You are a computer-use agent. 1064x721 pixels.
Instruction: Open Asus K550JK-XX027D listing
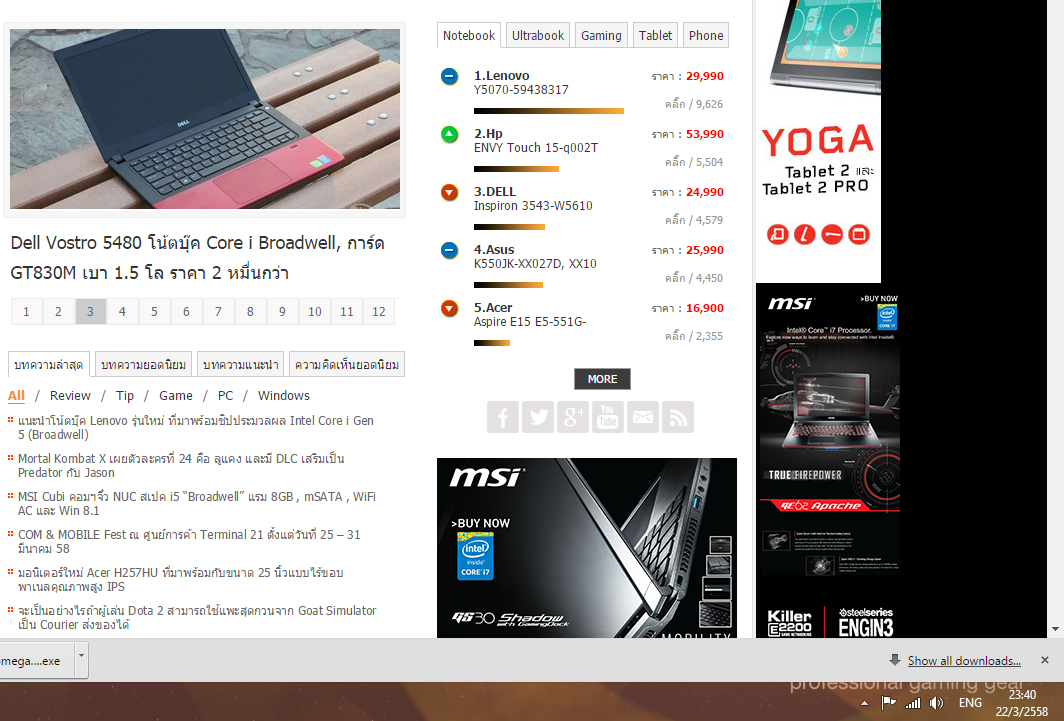tap(535, 256)
